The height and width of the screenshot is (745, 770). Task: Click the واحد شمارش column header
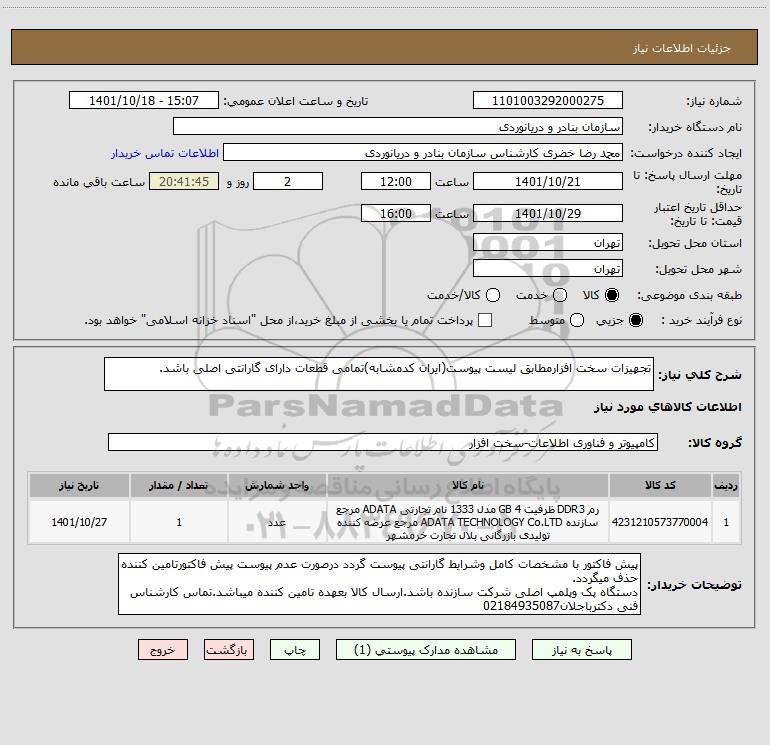(x=277, y=485)
